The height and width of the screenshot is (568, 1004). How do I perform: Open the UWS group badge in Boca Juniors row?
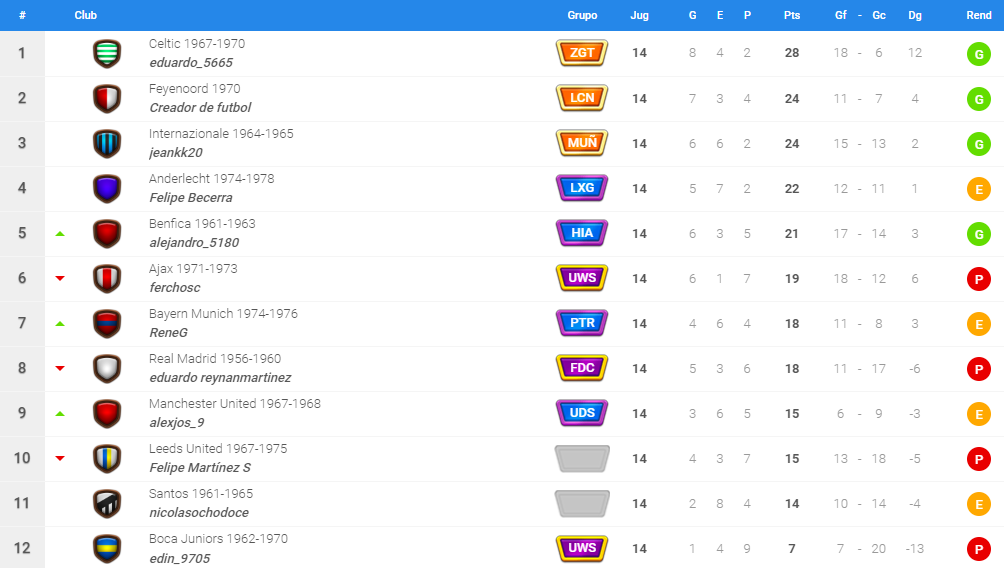pos(582,548)
